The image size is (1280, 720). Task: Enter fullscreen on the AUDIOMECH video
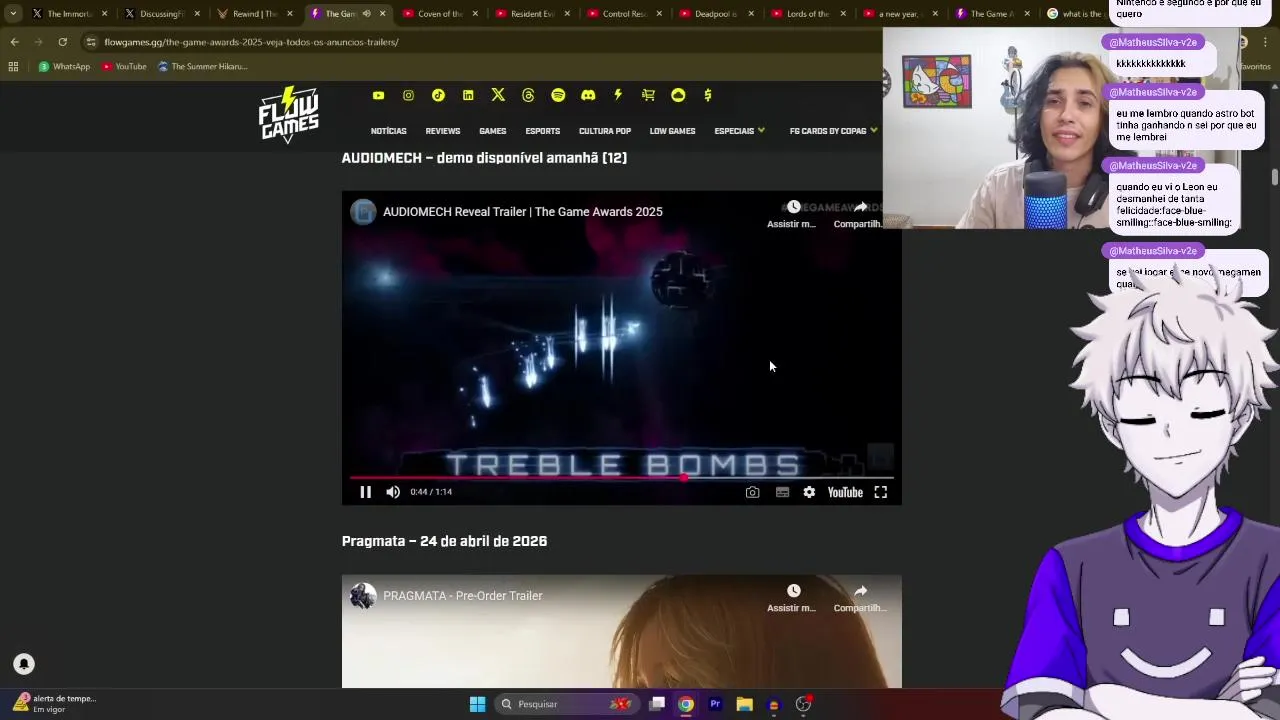pyautogui.click(x=881, y=492)
